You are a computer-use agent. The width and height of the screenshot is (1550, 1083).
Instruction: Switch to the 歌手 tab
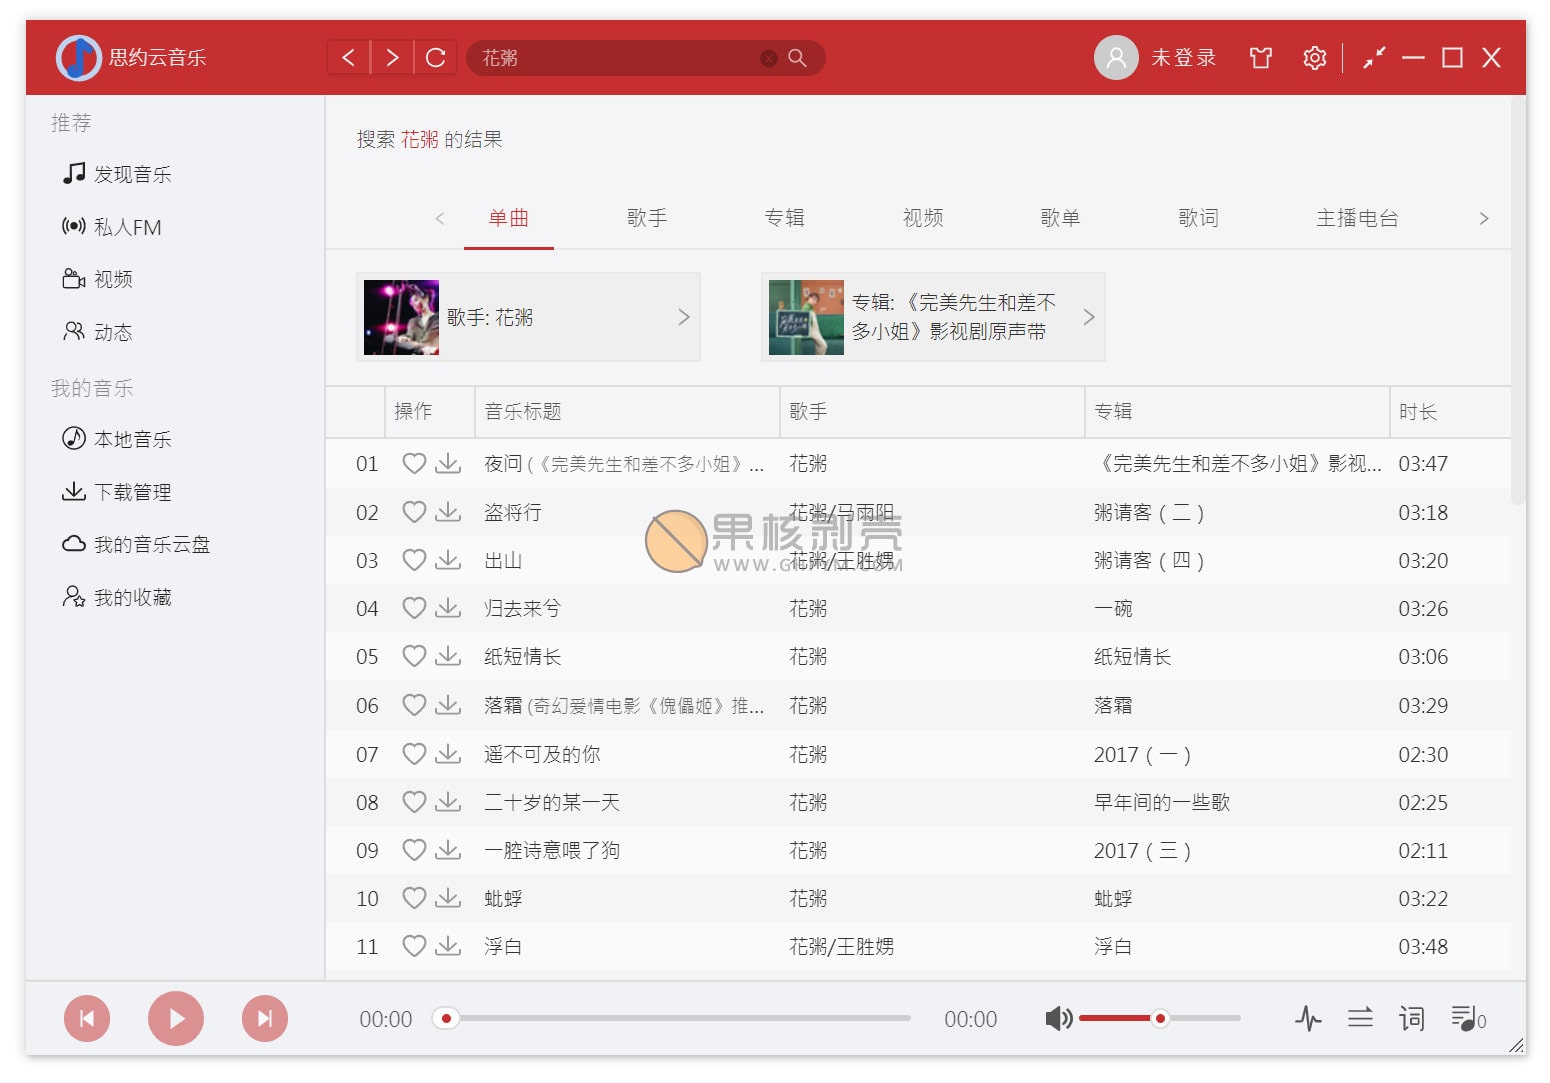pos(646,218)
